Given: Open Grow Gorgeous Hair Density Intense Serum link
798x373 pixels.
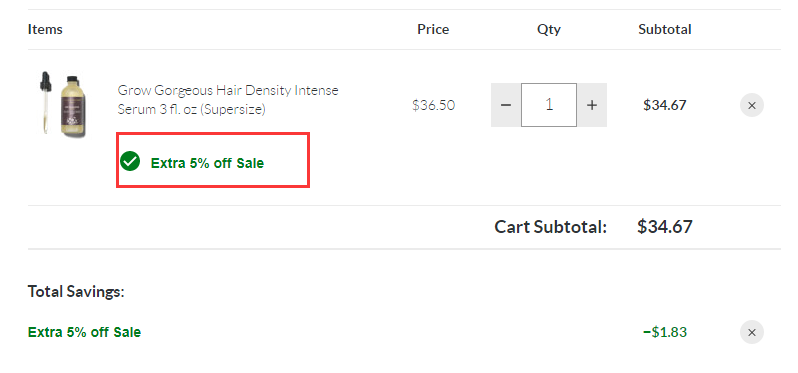Looking at the screenshot, I should 228,100.
